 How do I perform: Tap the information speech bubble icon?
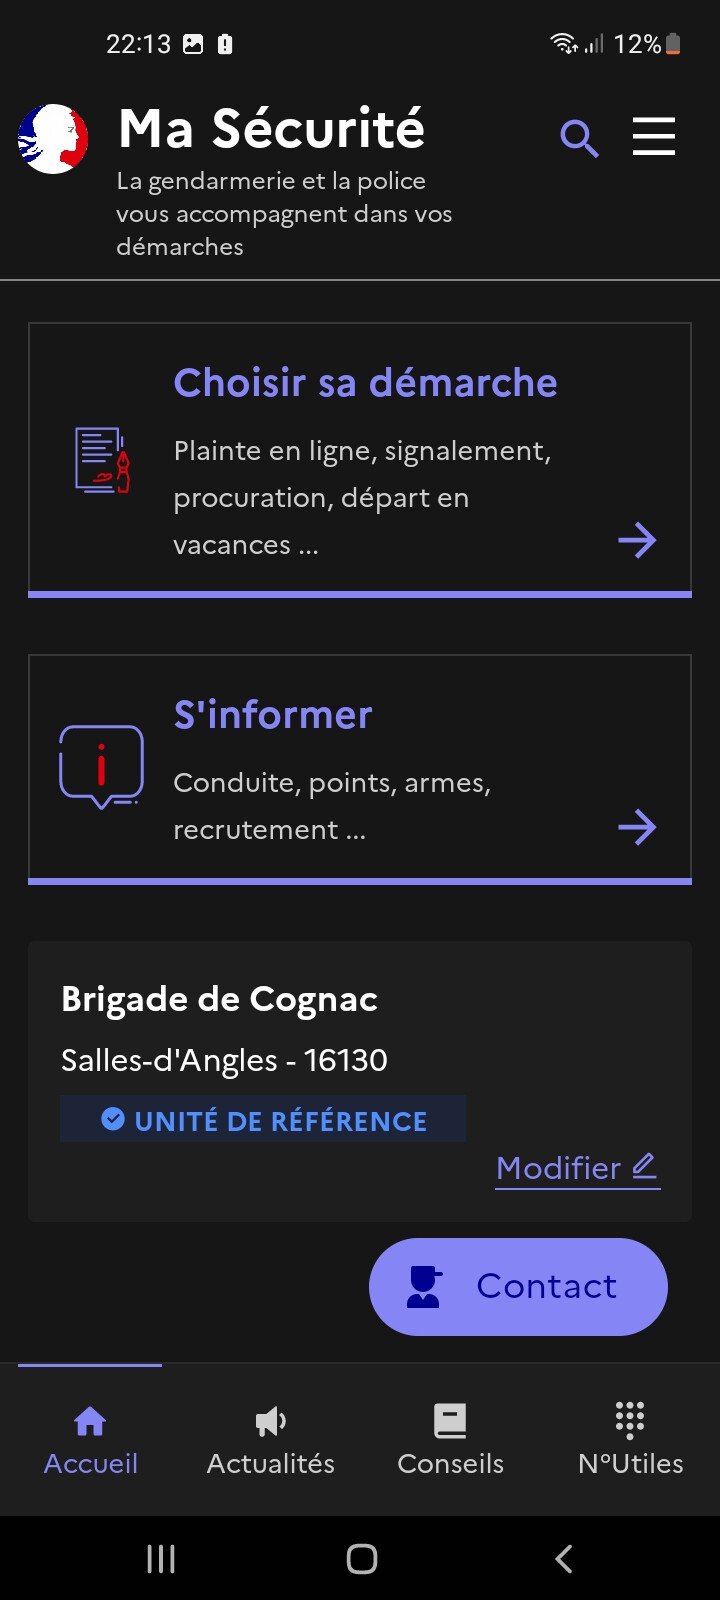[101, 767]
